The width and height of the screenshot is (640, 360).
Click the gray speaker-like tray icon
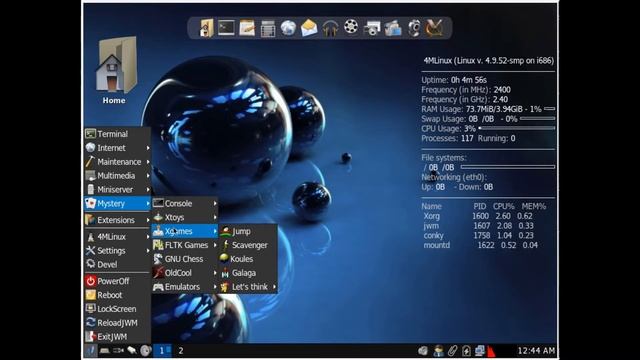click(423, 351)
